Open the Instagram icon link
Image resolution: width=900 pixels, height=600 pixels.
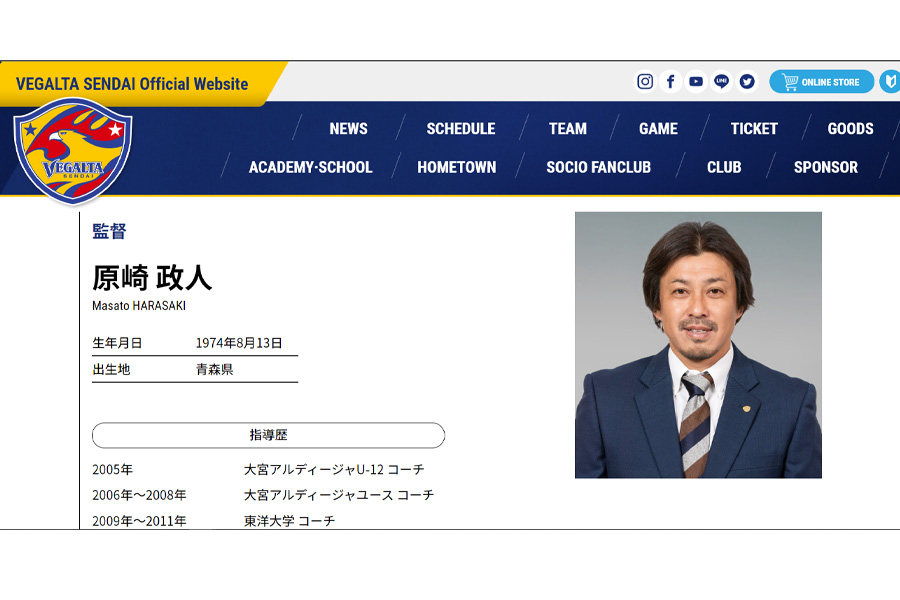pyautogui.click(x=645, y=82)
